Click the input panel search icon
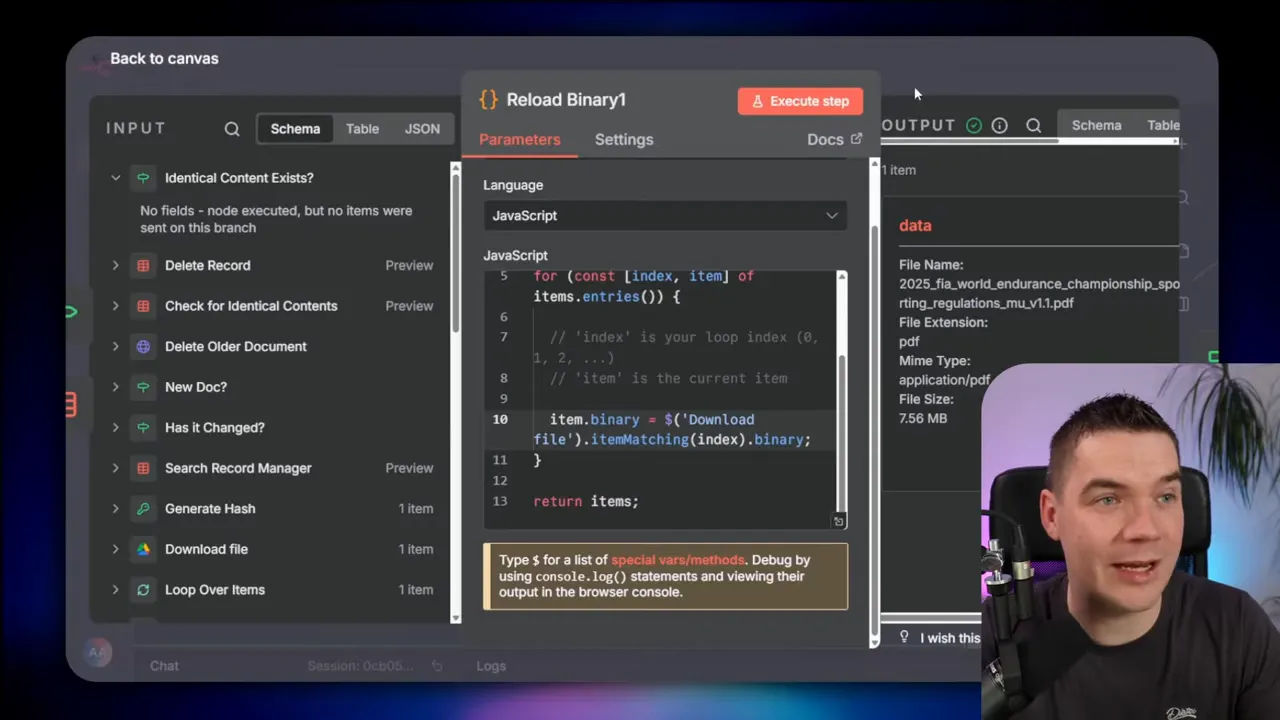The height and width of the screenshot is (720, 1280). (x=232, y=129)
